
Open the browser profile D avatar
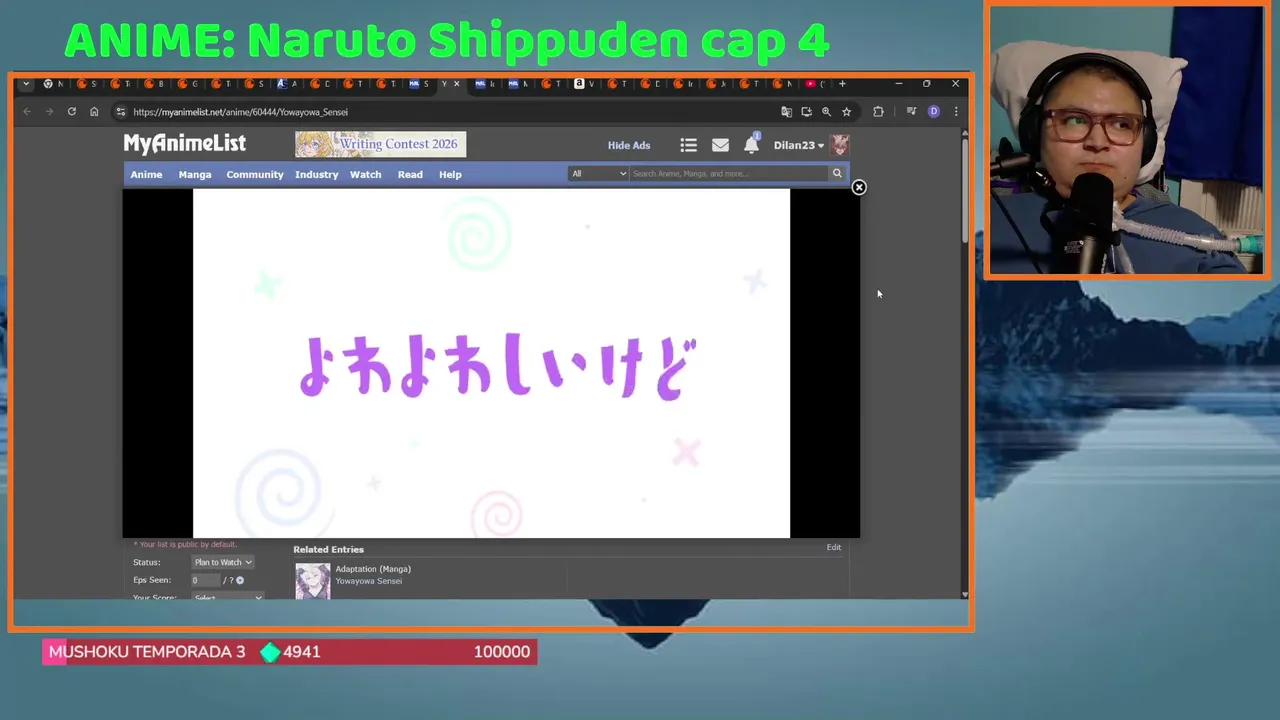[x=934, y=112]
